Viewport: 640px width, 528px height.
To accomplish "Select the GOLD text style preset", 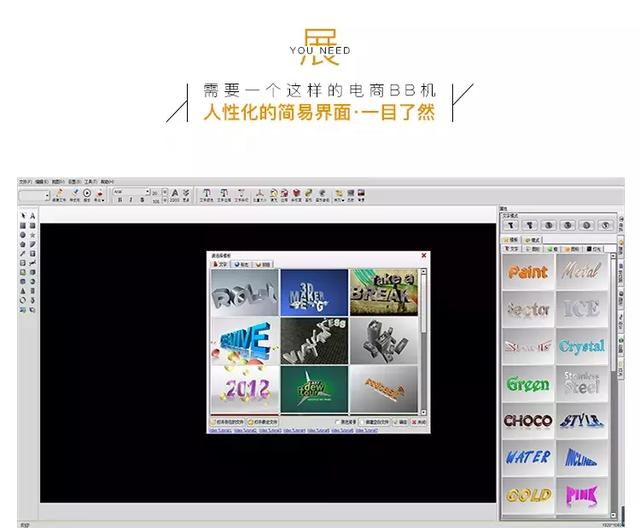I will click(x=528, y=495).
